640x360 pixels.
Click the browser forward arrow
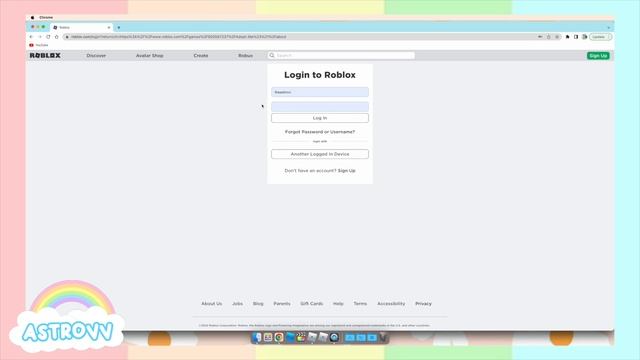(40, 37)
